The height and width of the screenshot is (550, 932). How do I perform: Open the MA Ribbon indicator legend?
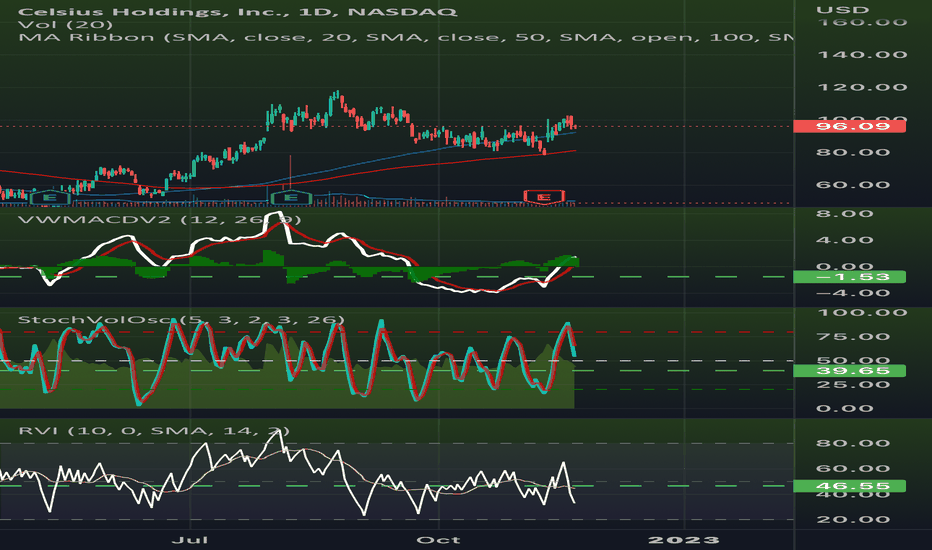coord(405,37)
